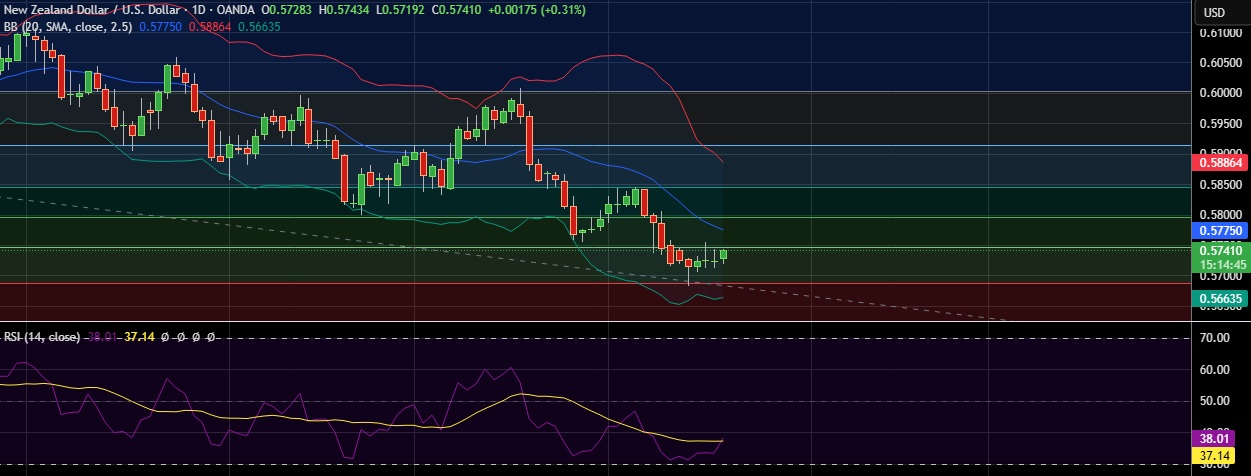Click the 50.00 RSI scale value

[x=1216, y=401]
